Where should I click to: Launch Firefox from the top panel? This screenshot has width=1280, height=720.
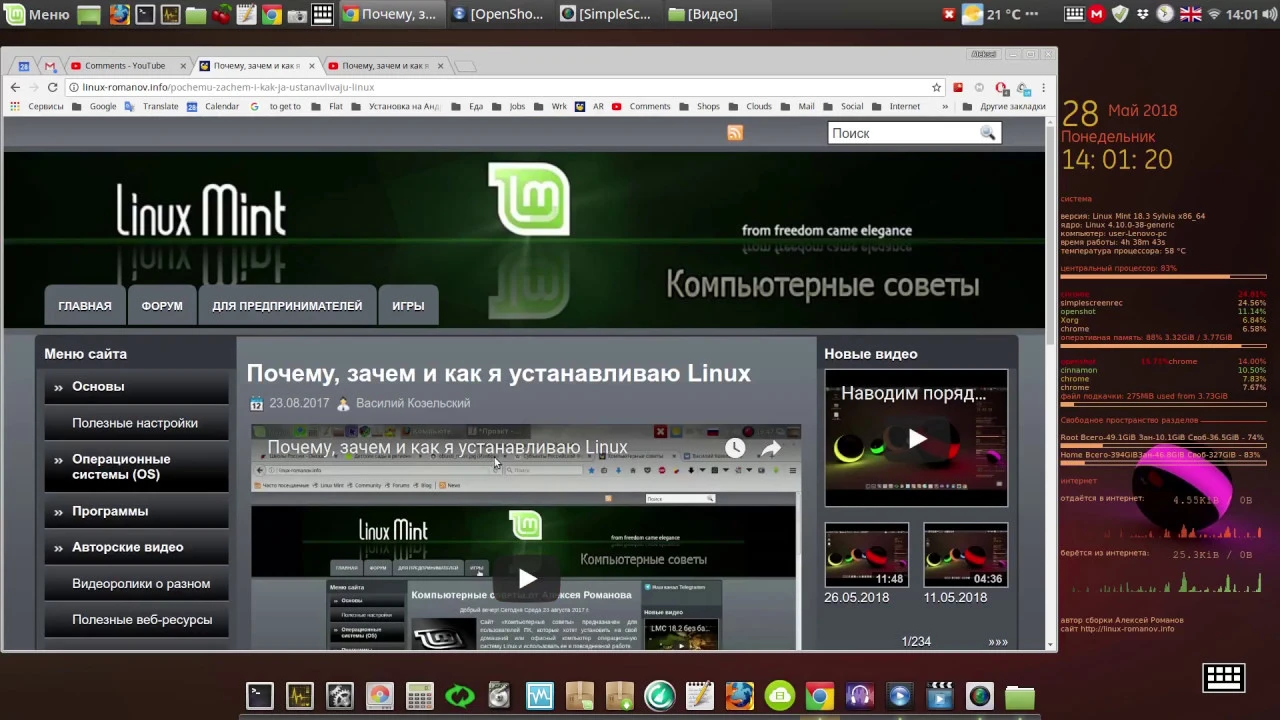(x=119, y=14)
